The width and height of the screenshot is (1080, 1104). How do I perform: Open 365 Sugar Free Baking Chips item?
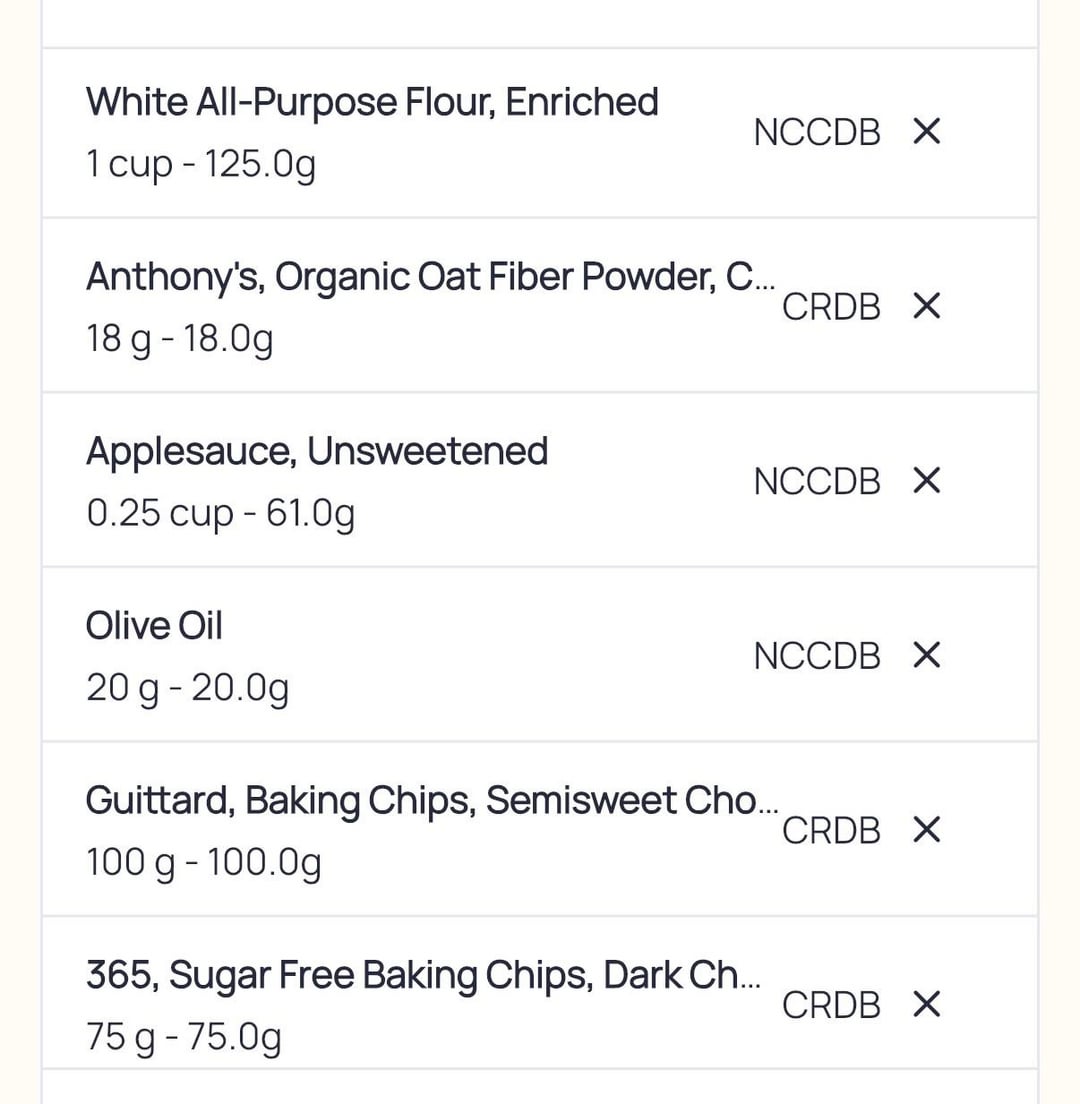[x=423, y=975]
